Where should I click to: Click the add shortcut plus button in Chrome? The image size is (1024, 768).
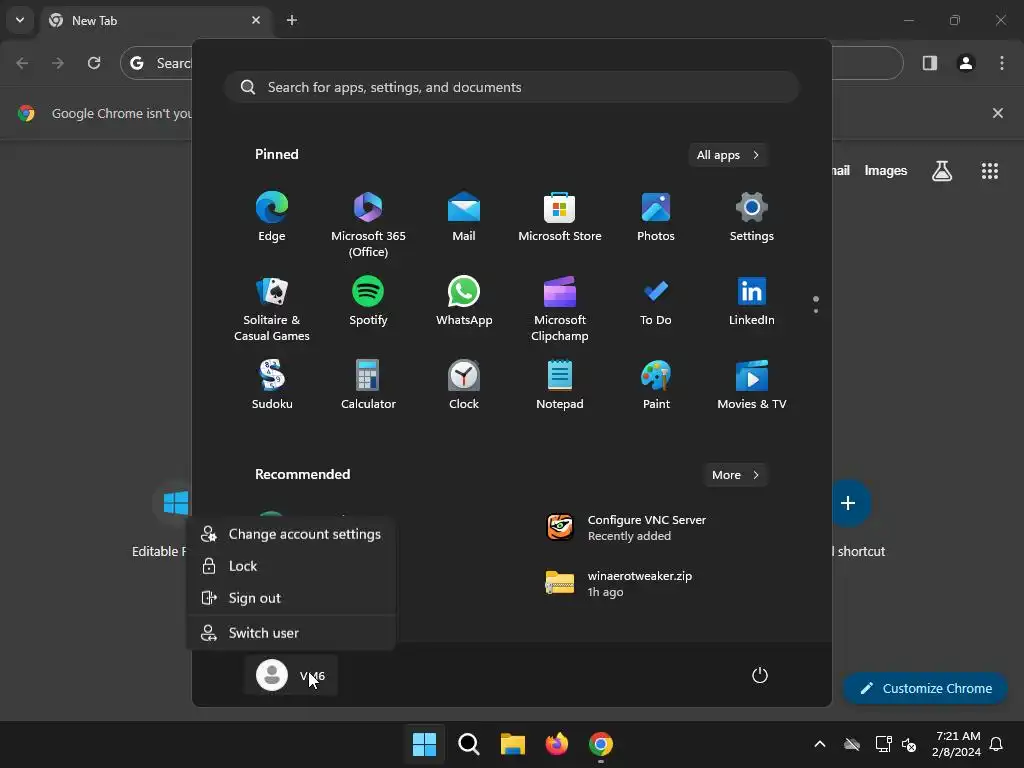(x=848, y=504)
